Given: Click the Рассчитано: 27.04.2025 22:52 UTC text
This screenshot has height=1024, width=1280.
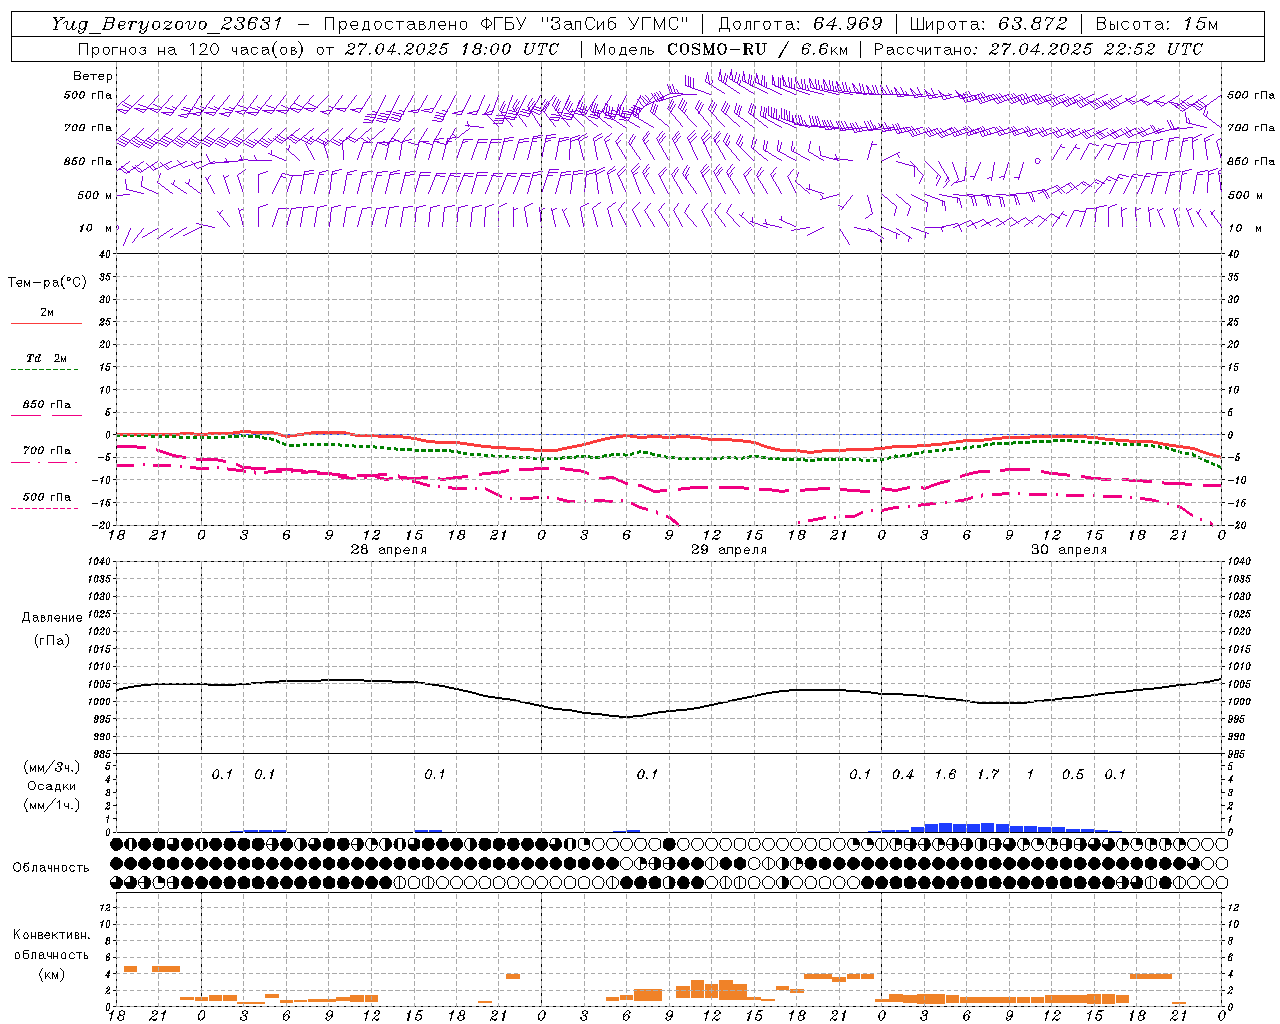Looking at the screenshot, I should coord(1038,49).
